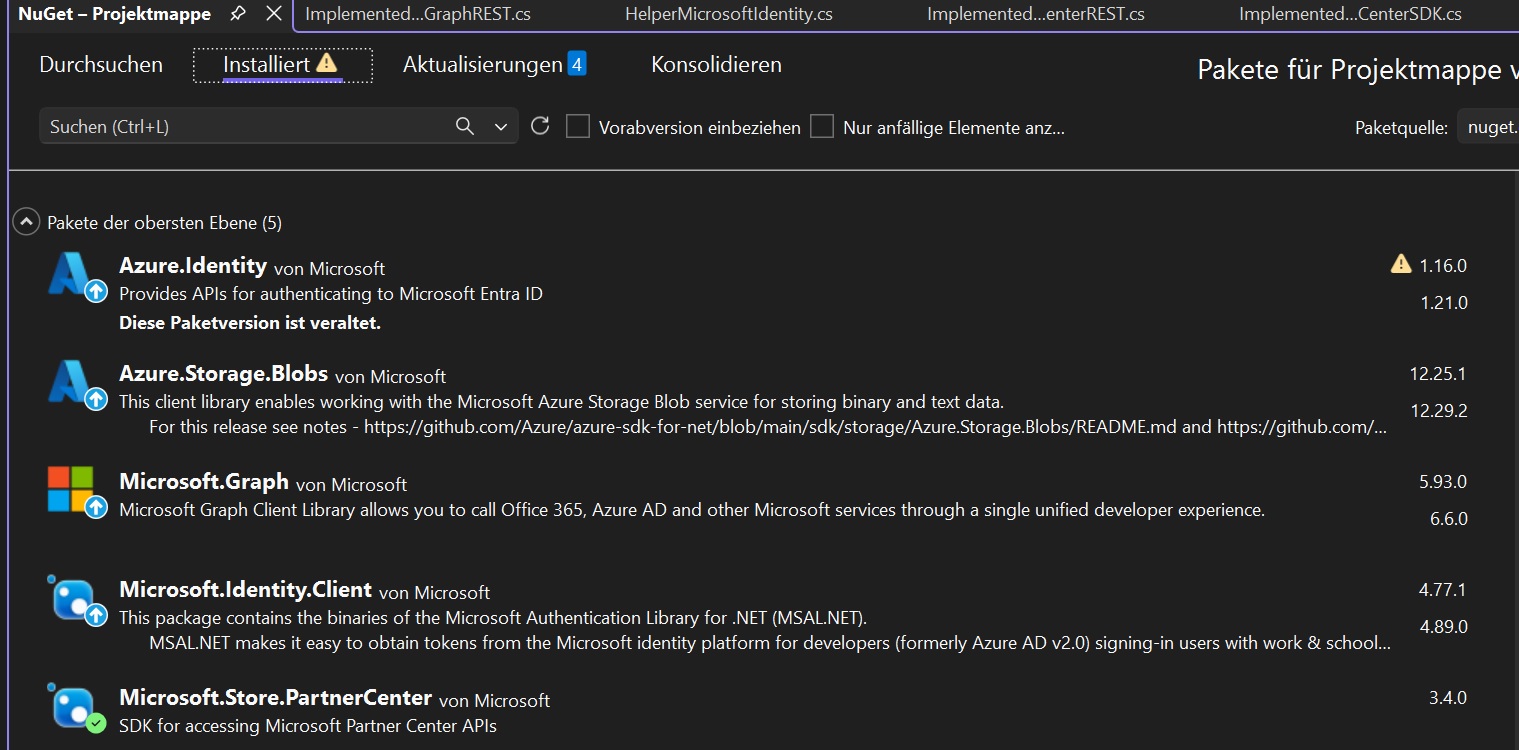The height and width of the screenshot is (750, 1519).
Task: Click available version 1.21.0
Action: point(1444,302)
